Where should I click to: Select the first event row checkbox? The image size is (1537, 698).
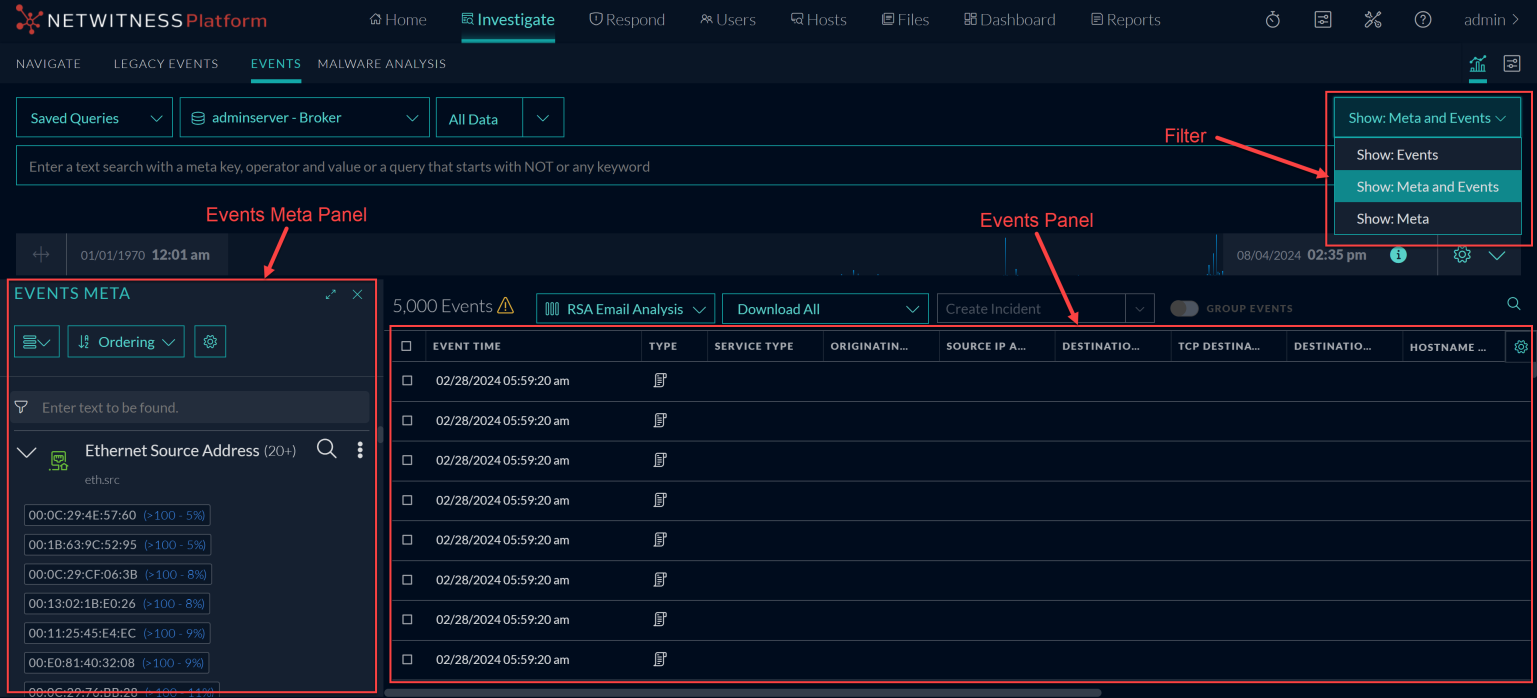(x=407, y=381)
